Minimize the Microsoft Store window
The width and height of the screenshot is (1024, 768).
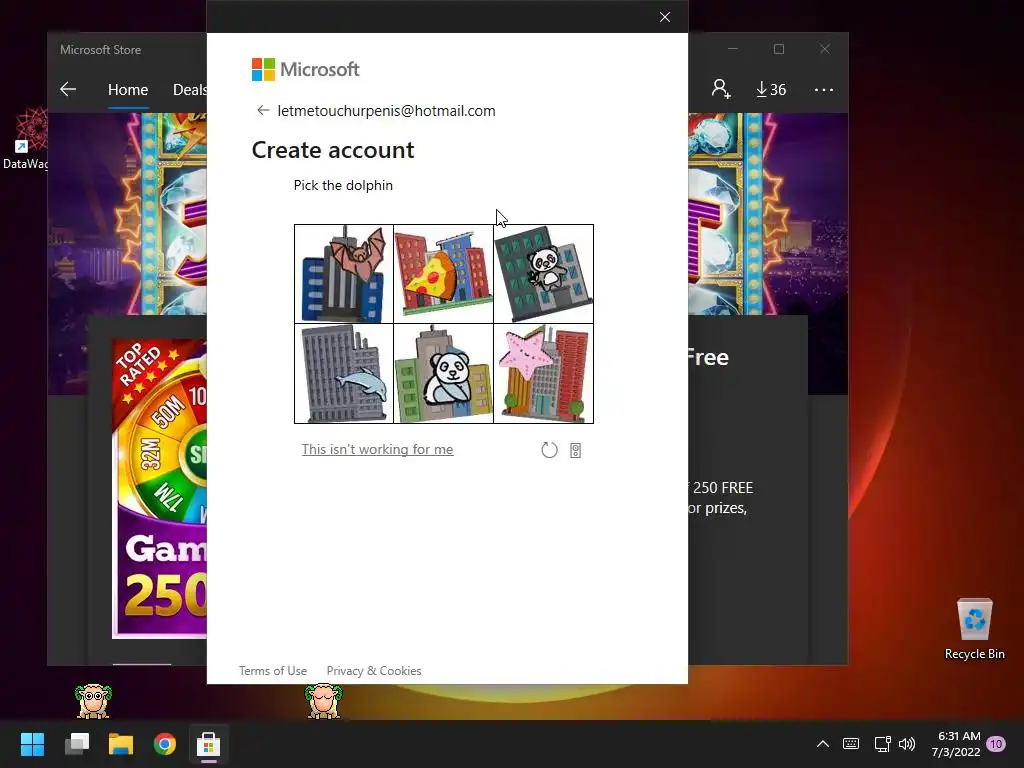pyautogui.click(x=733, y=49)
